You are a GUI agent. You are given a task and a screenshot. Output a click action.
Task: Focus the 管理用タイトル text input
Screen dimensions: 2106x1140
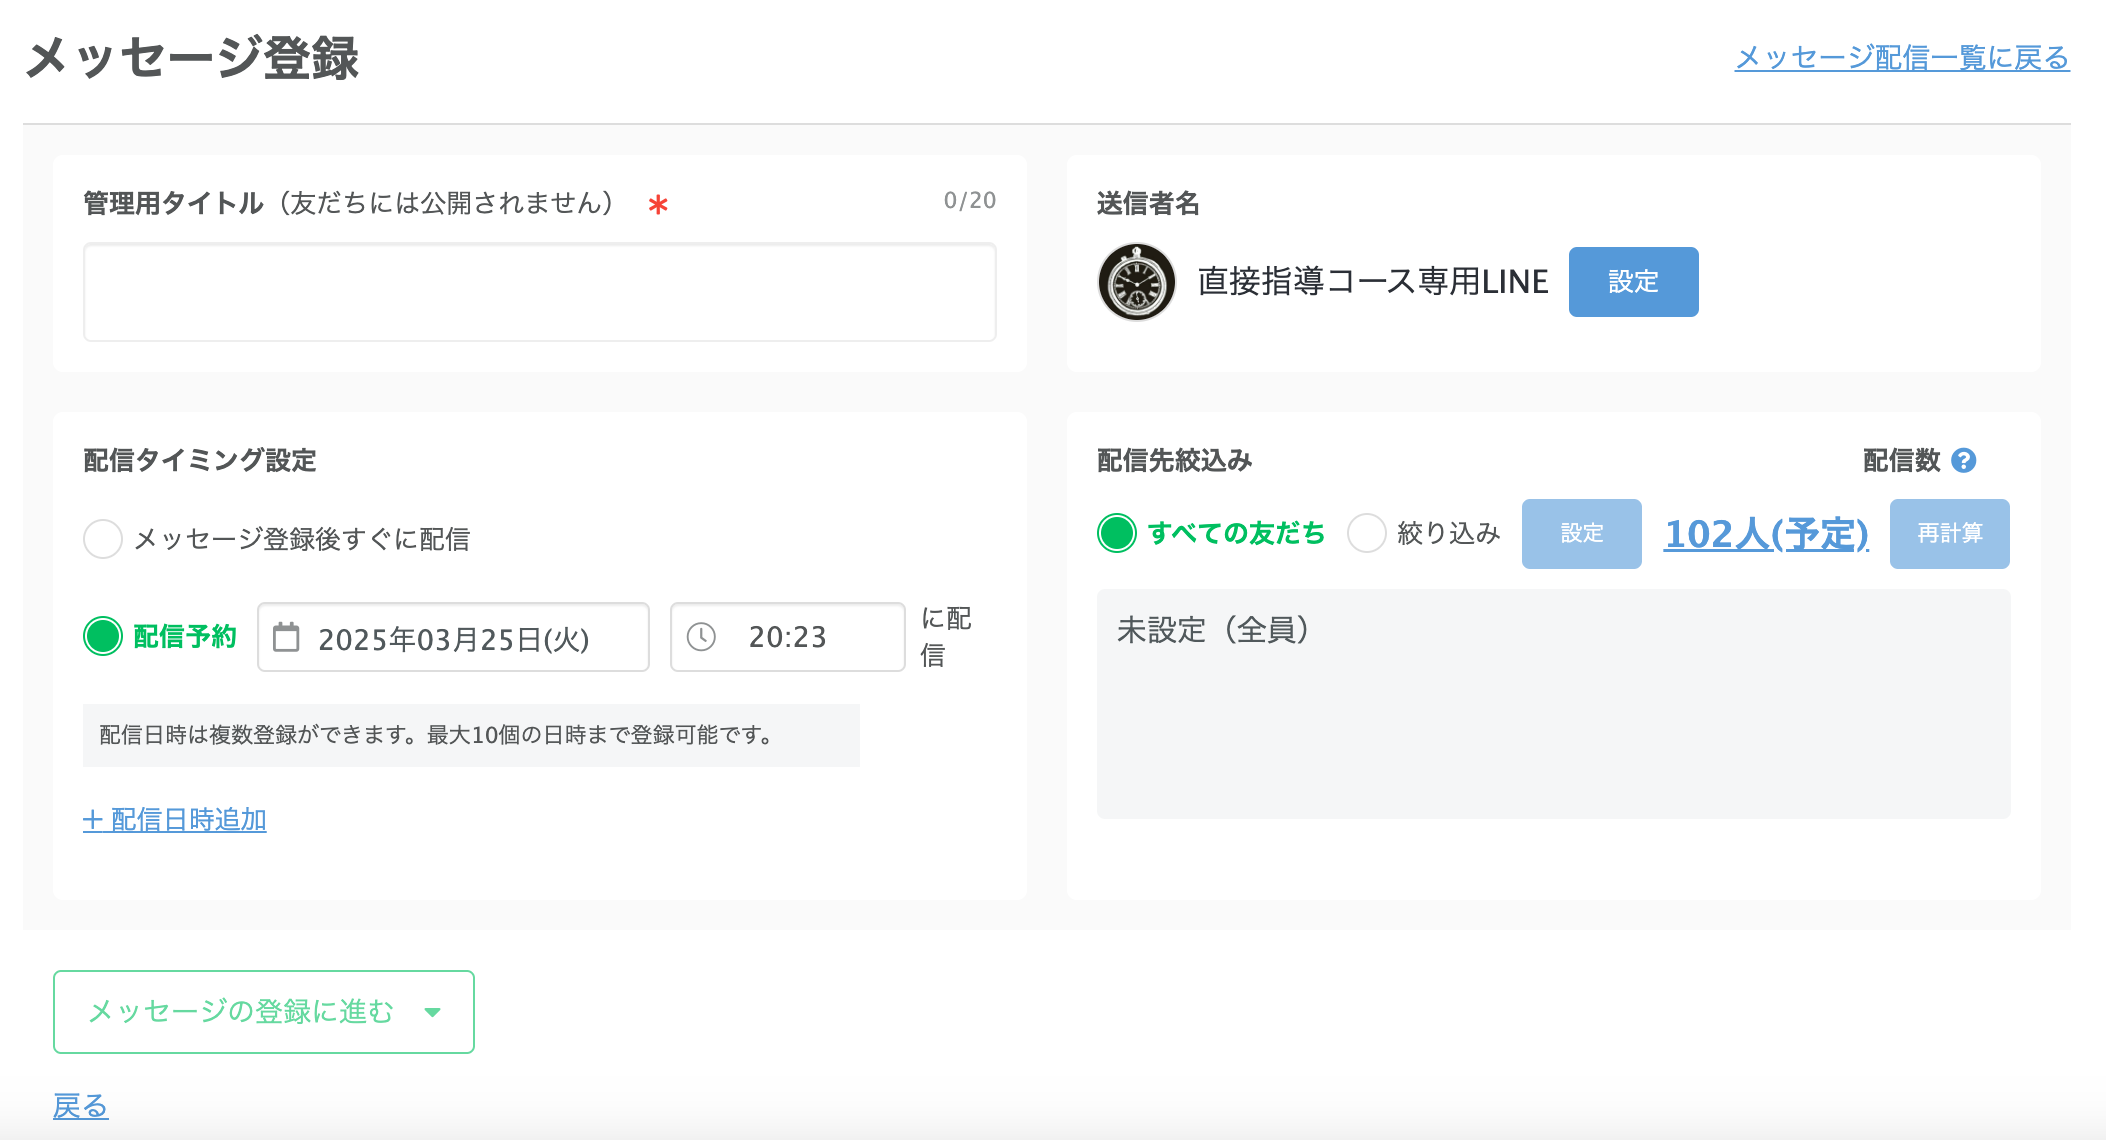click(x=540, y=292)
